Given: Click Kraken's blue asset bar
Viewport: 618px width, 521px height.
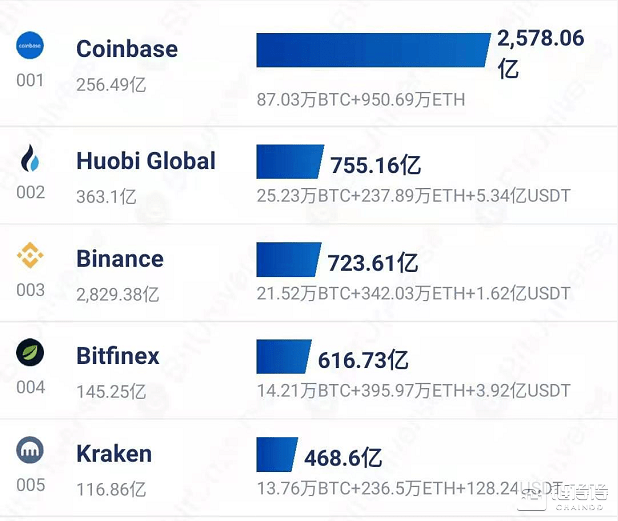Looking at the screenshot, I should tap(277, 455).
